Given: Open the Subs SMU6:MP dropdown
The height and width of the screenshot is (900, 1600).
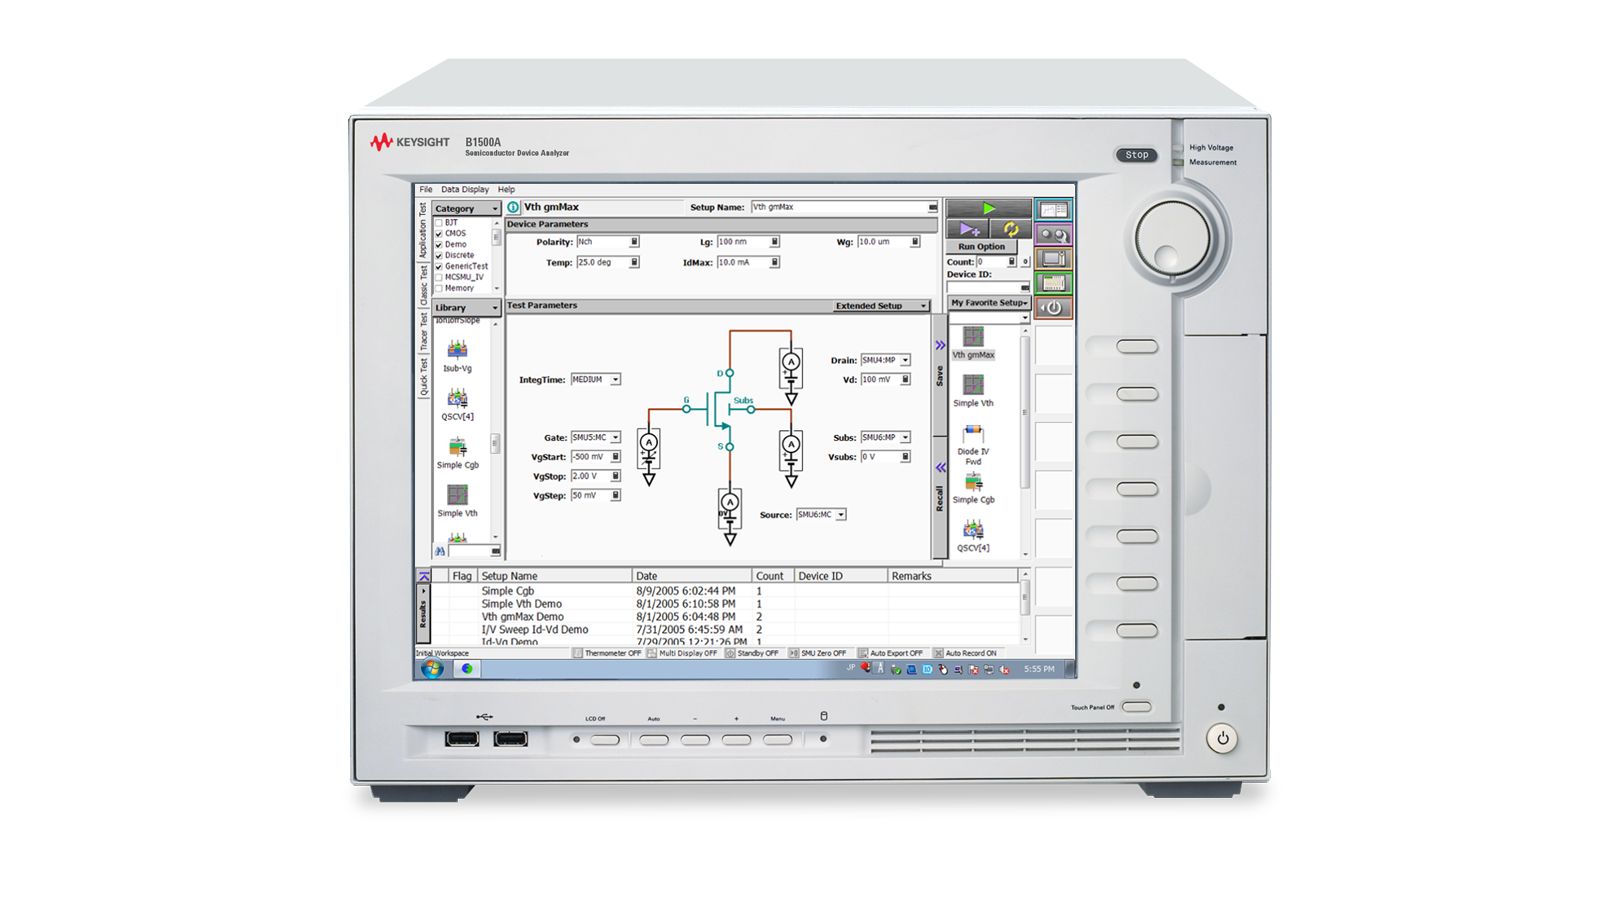Looking at the screenshot, I should pos(886,437).
